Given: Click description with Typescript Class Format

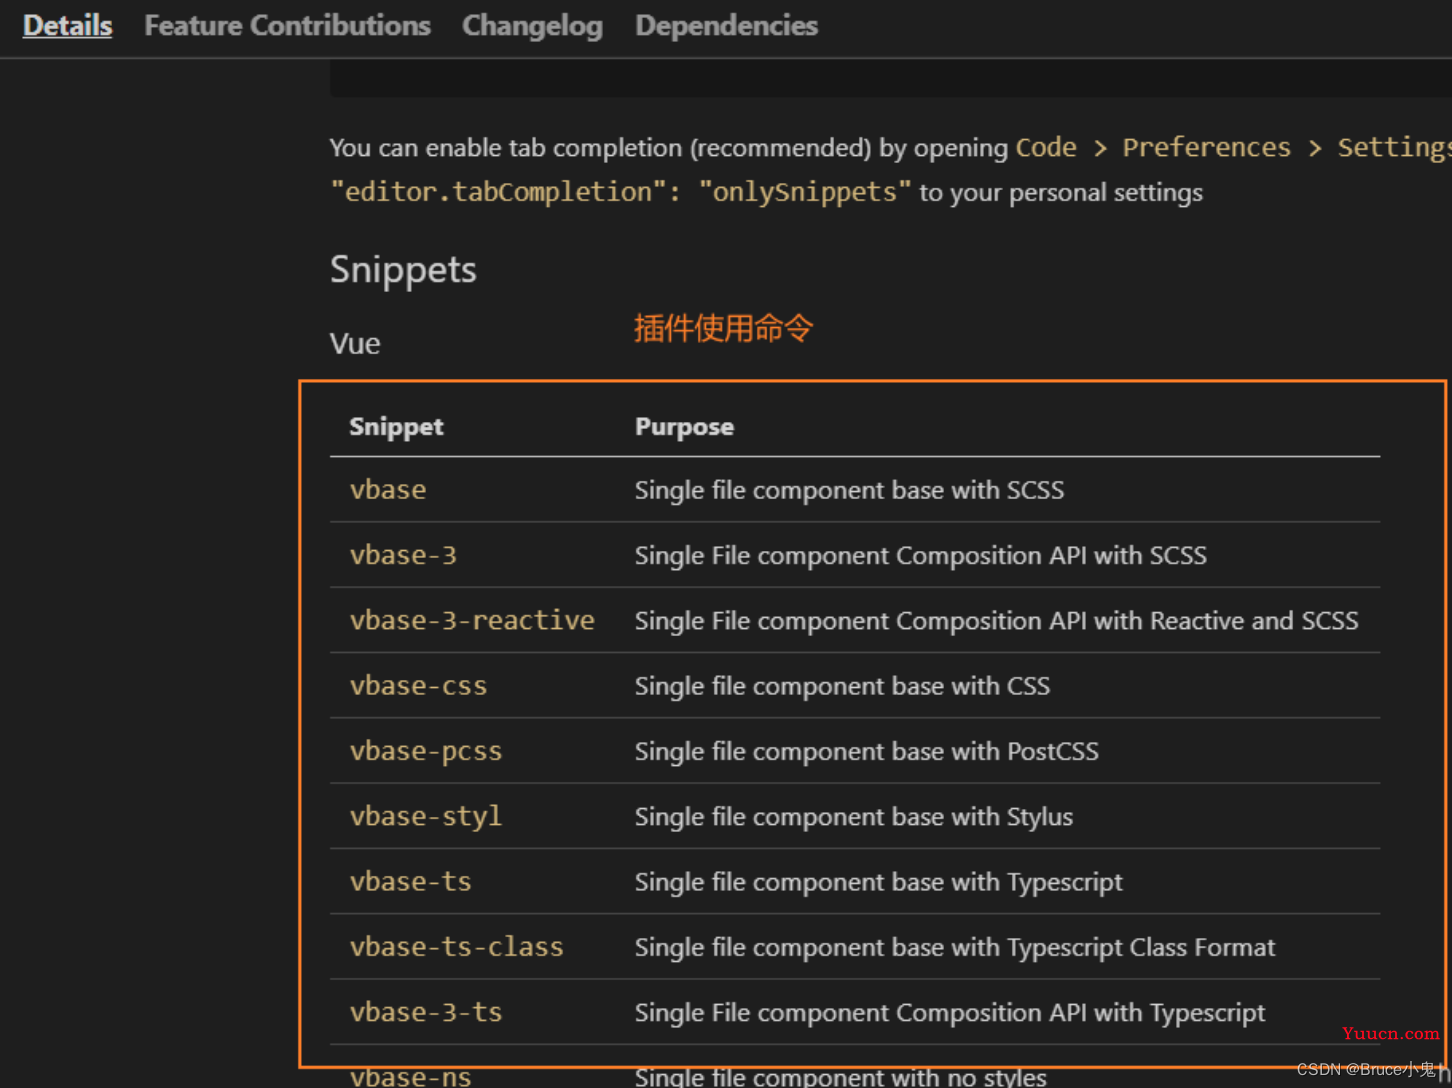Looking at the screenshot, I should [955, 947].
